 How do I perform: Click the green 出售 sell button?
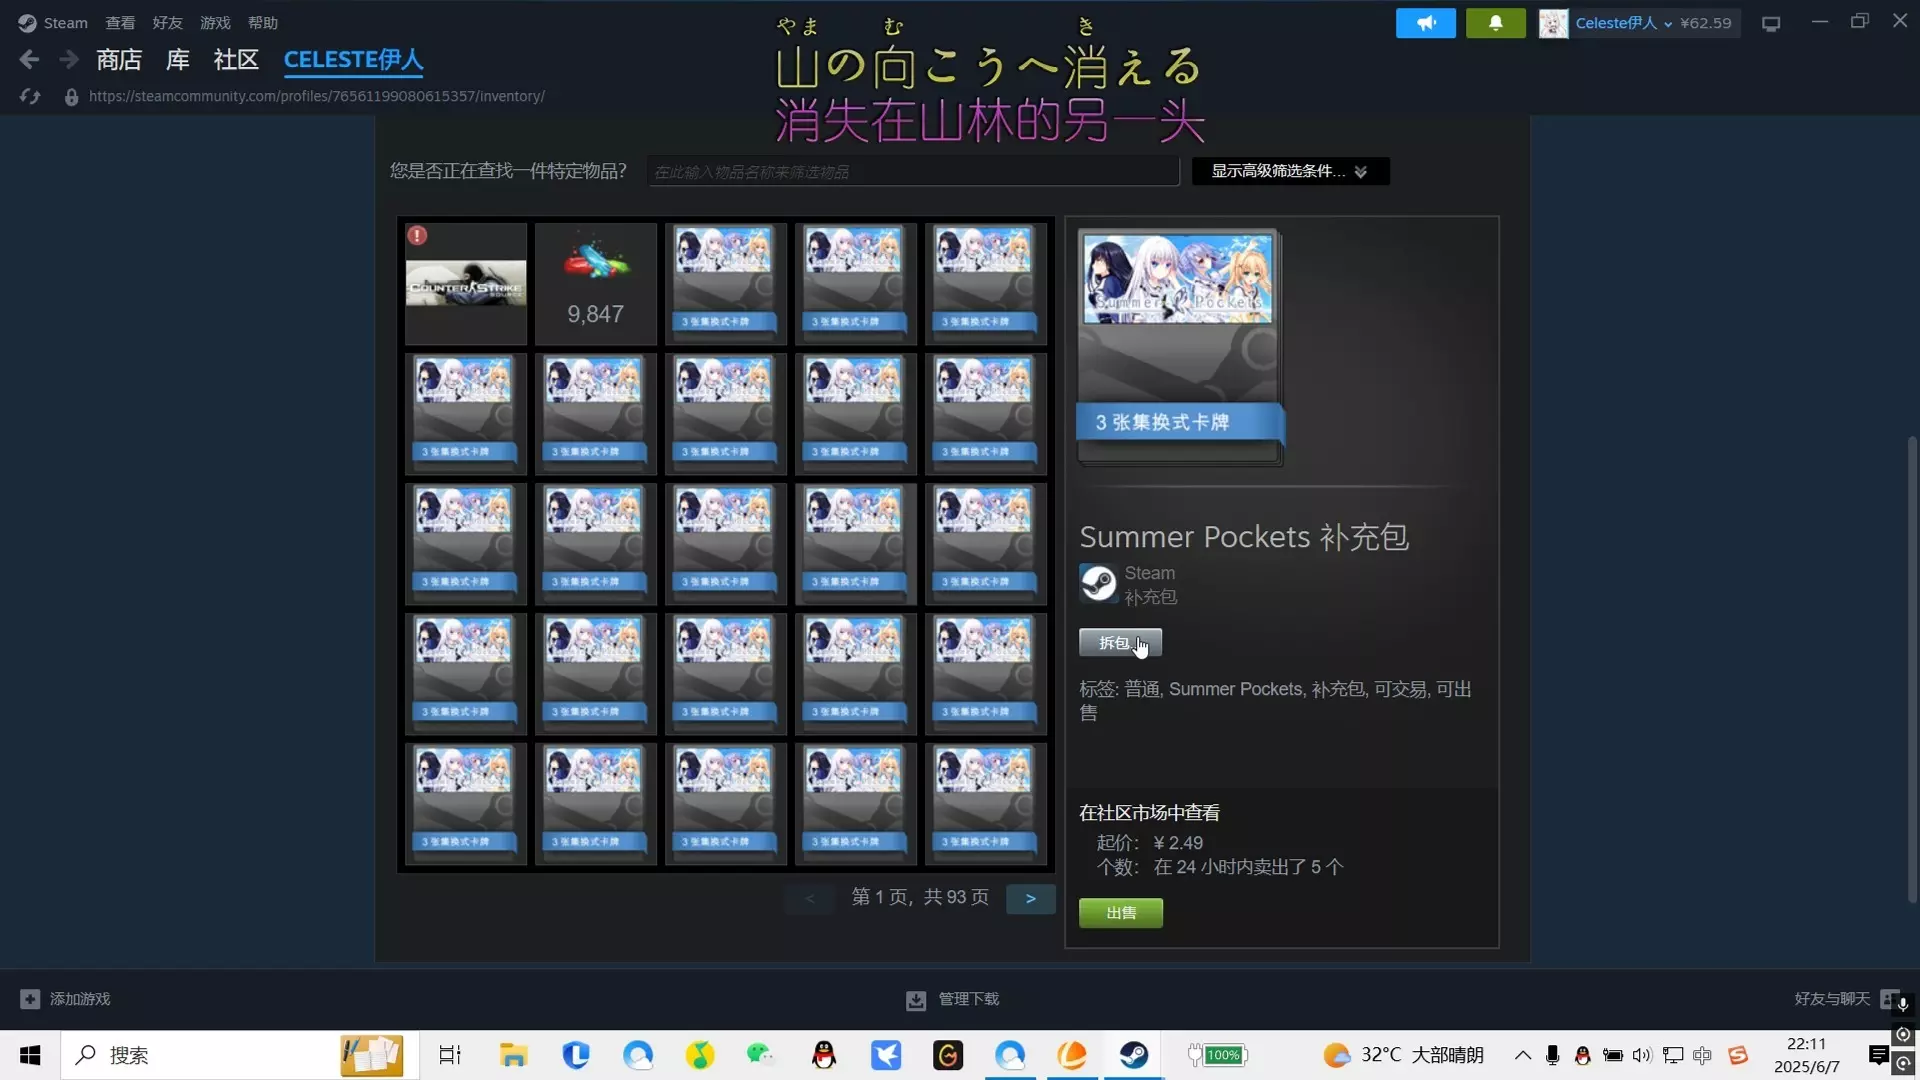click(1121, 913)
